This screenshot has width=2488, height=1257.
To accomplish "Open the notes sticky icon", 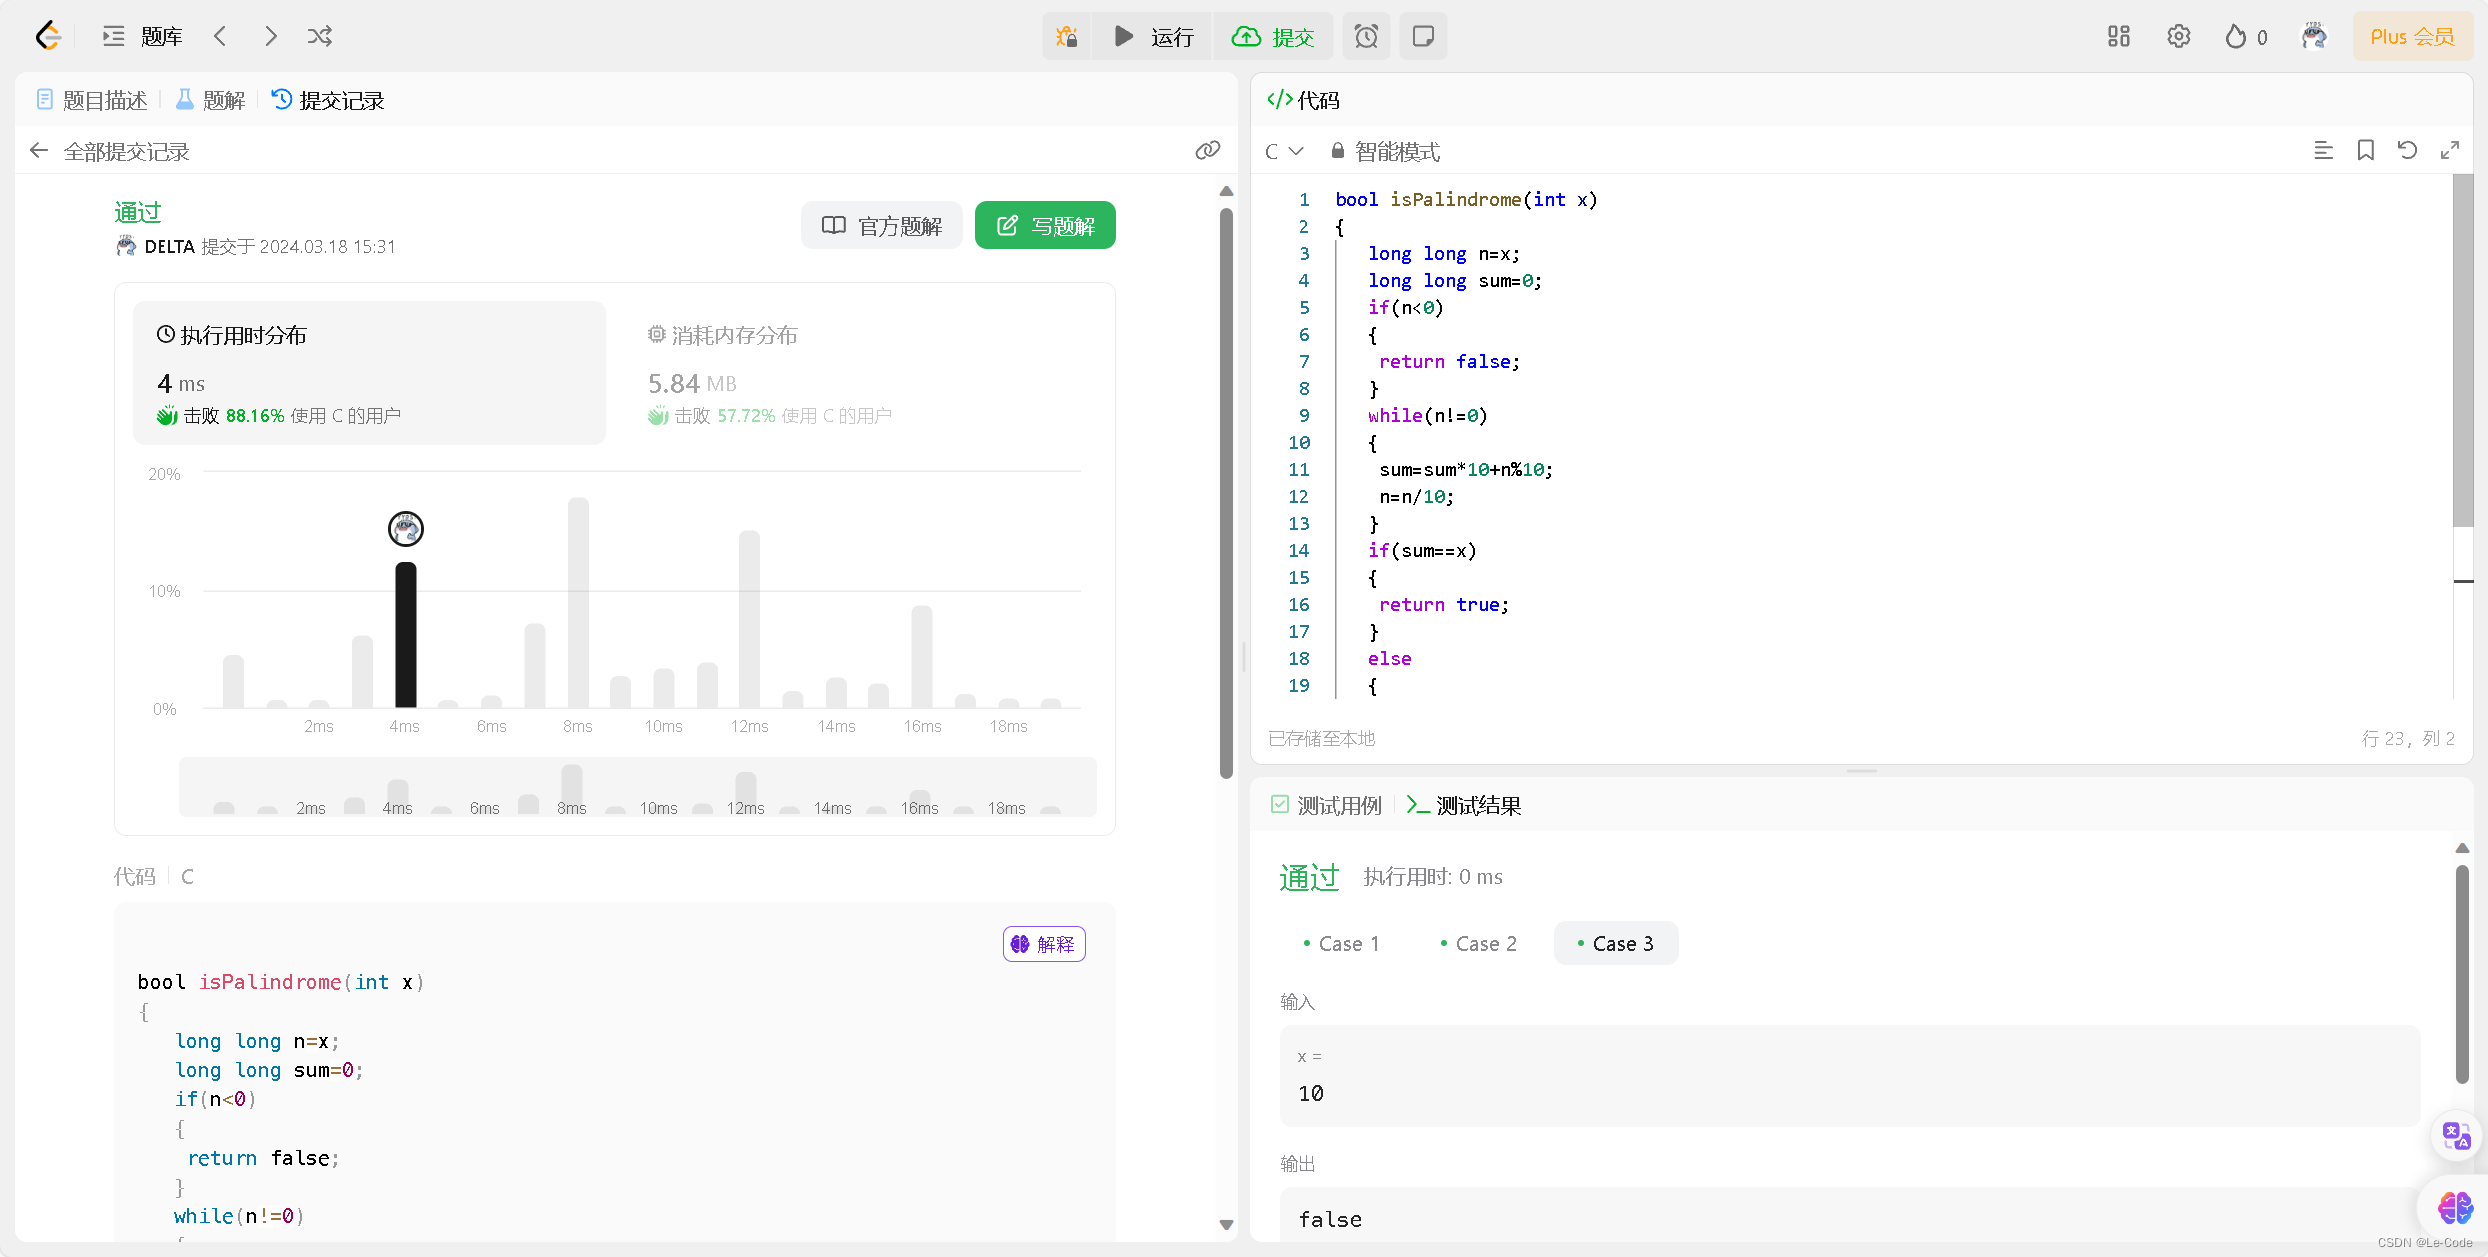I will point(1423,37).
